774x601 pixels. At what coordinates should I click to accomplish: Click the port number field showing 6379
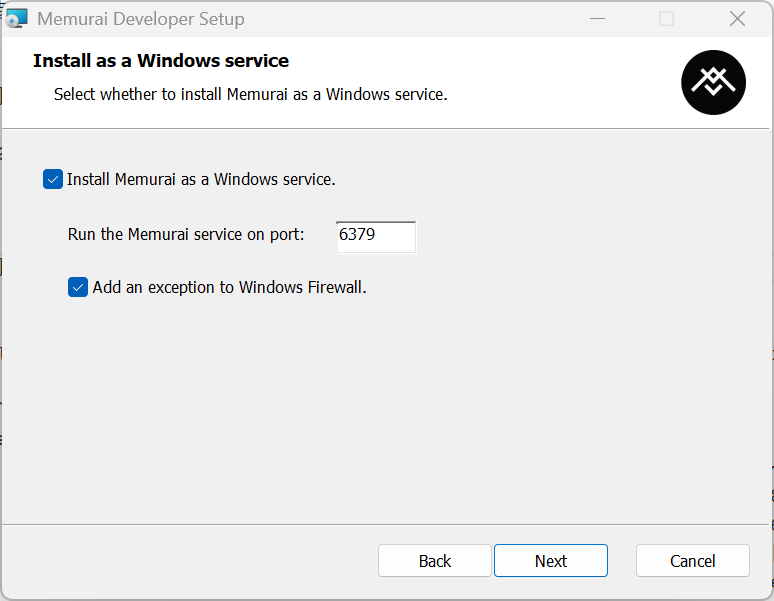coord(376,237)
